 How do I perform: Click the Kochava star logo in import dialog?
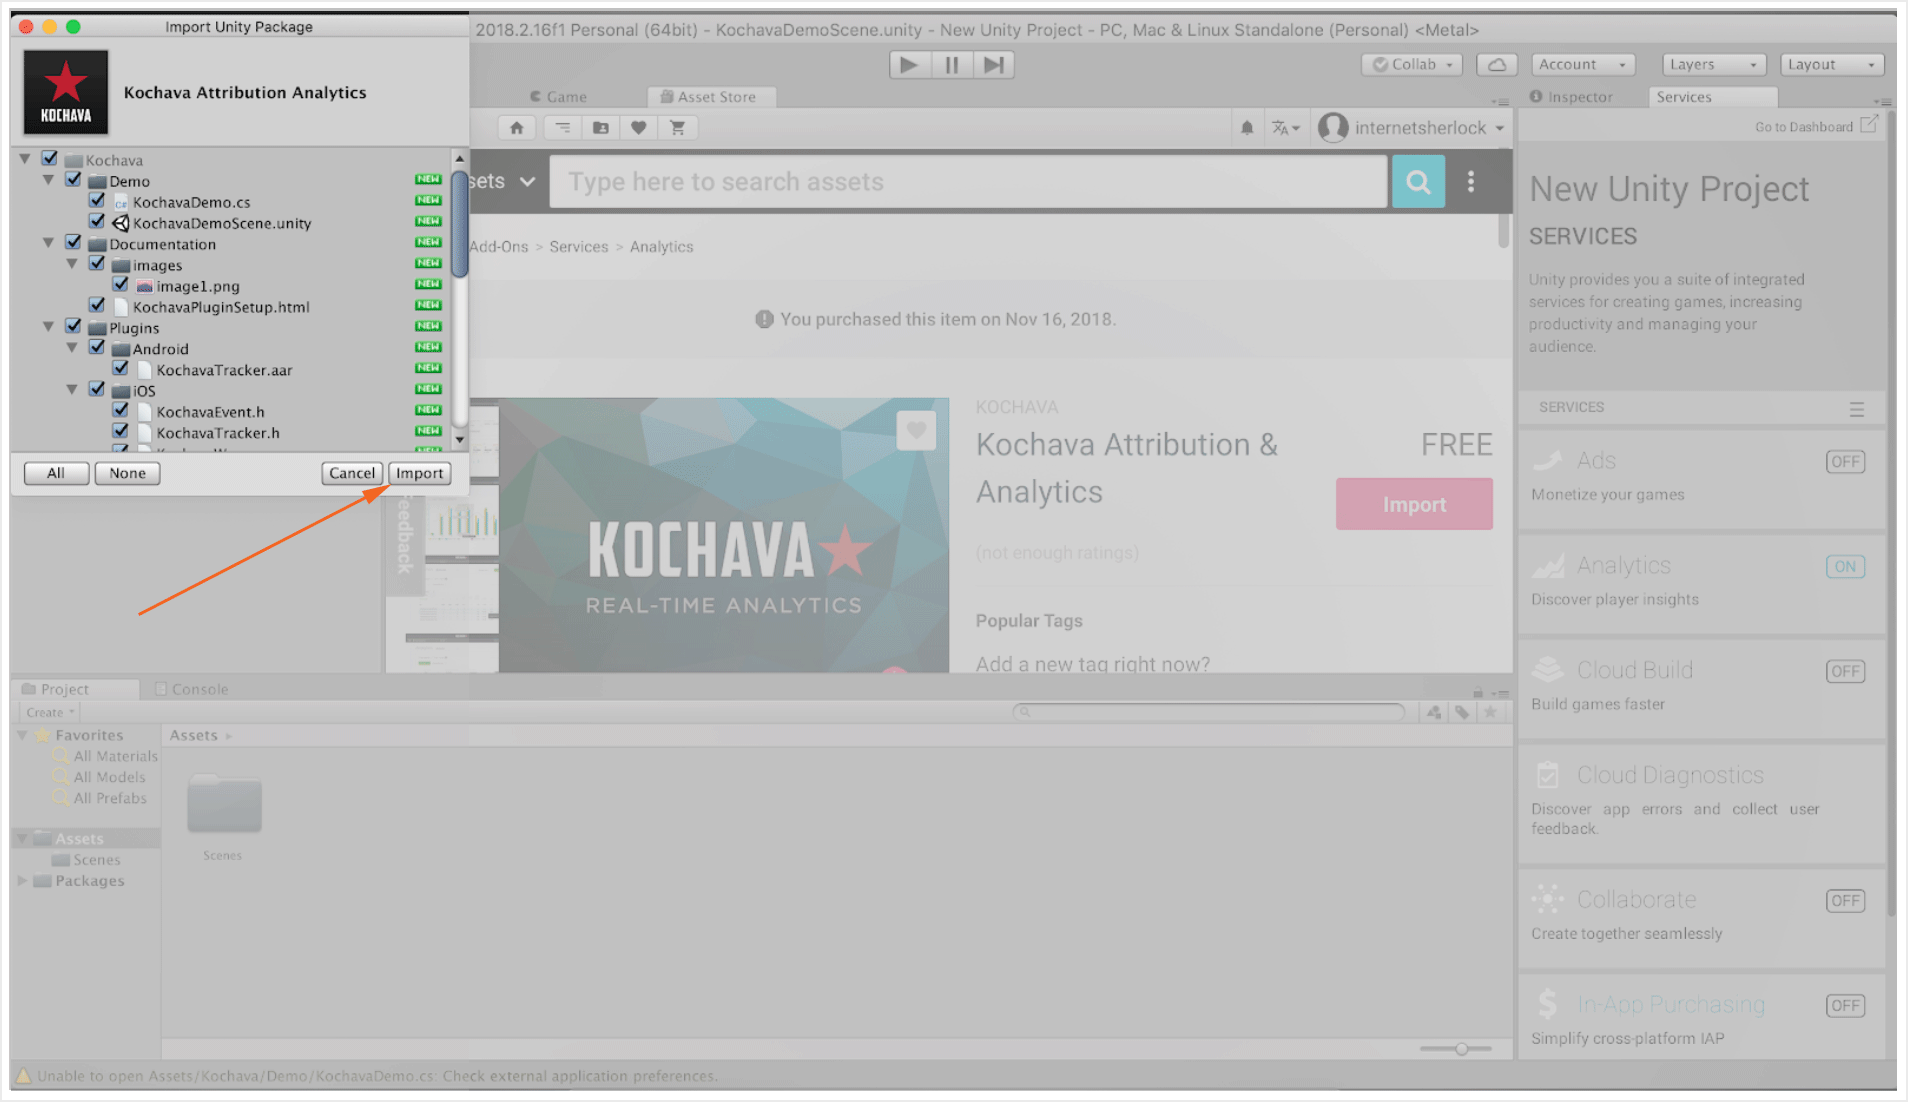[66, 92]
